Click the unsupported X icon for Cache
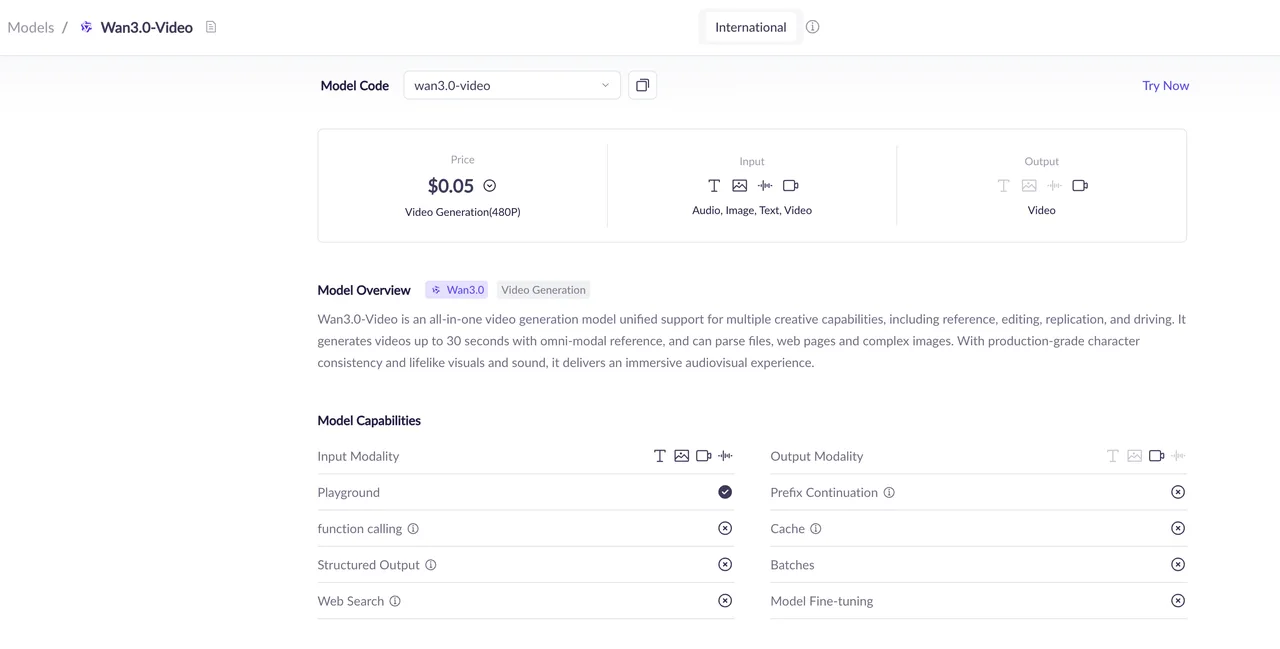The height and width of the screenshot is (649, 1280). click(x=1178, y=528)
